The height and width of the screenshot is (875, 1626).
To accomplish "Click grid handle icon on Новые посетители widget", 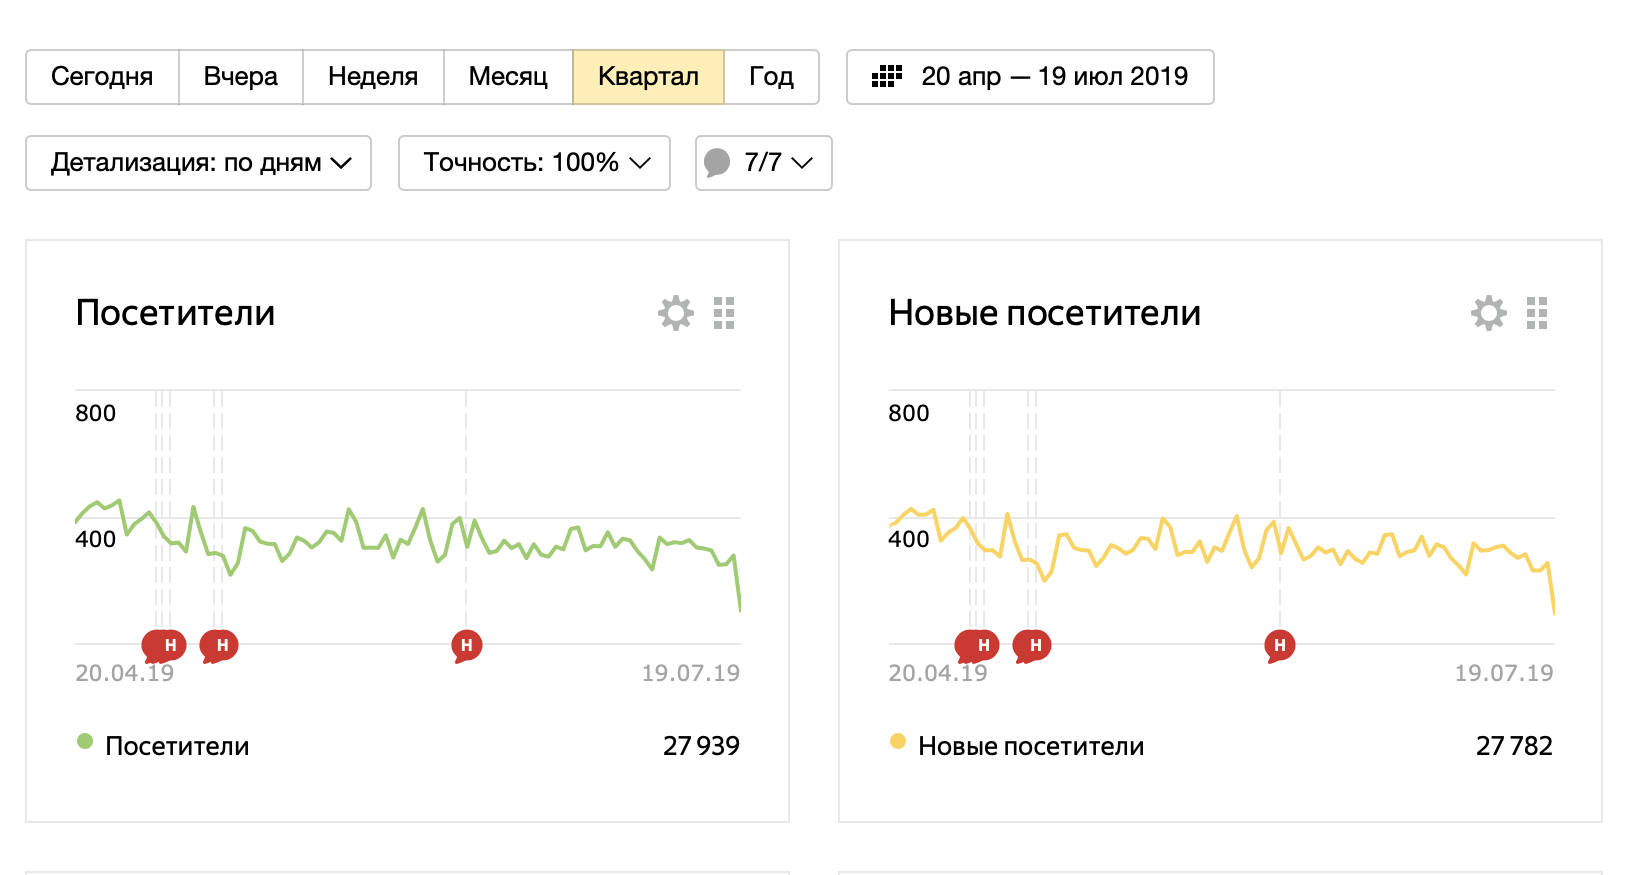I will click(1537, 313).
